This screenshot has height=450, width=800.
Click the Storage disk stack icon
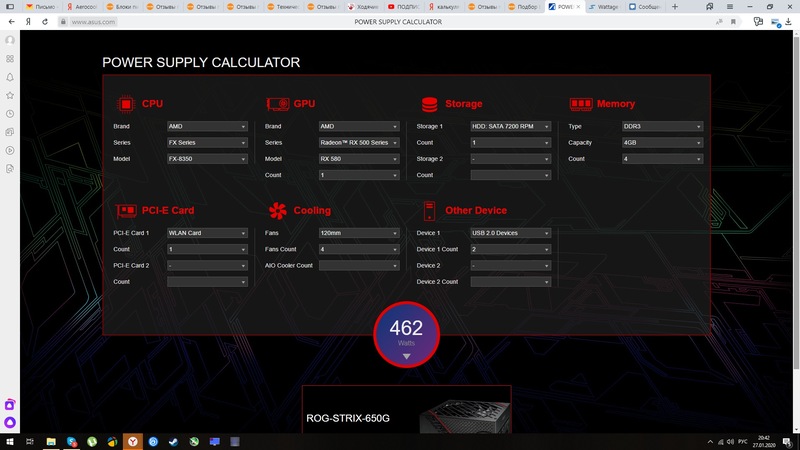[430, 104]
